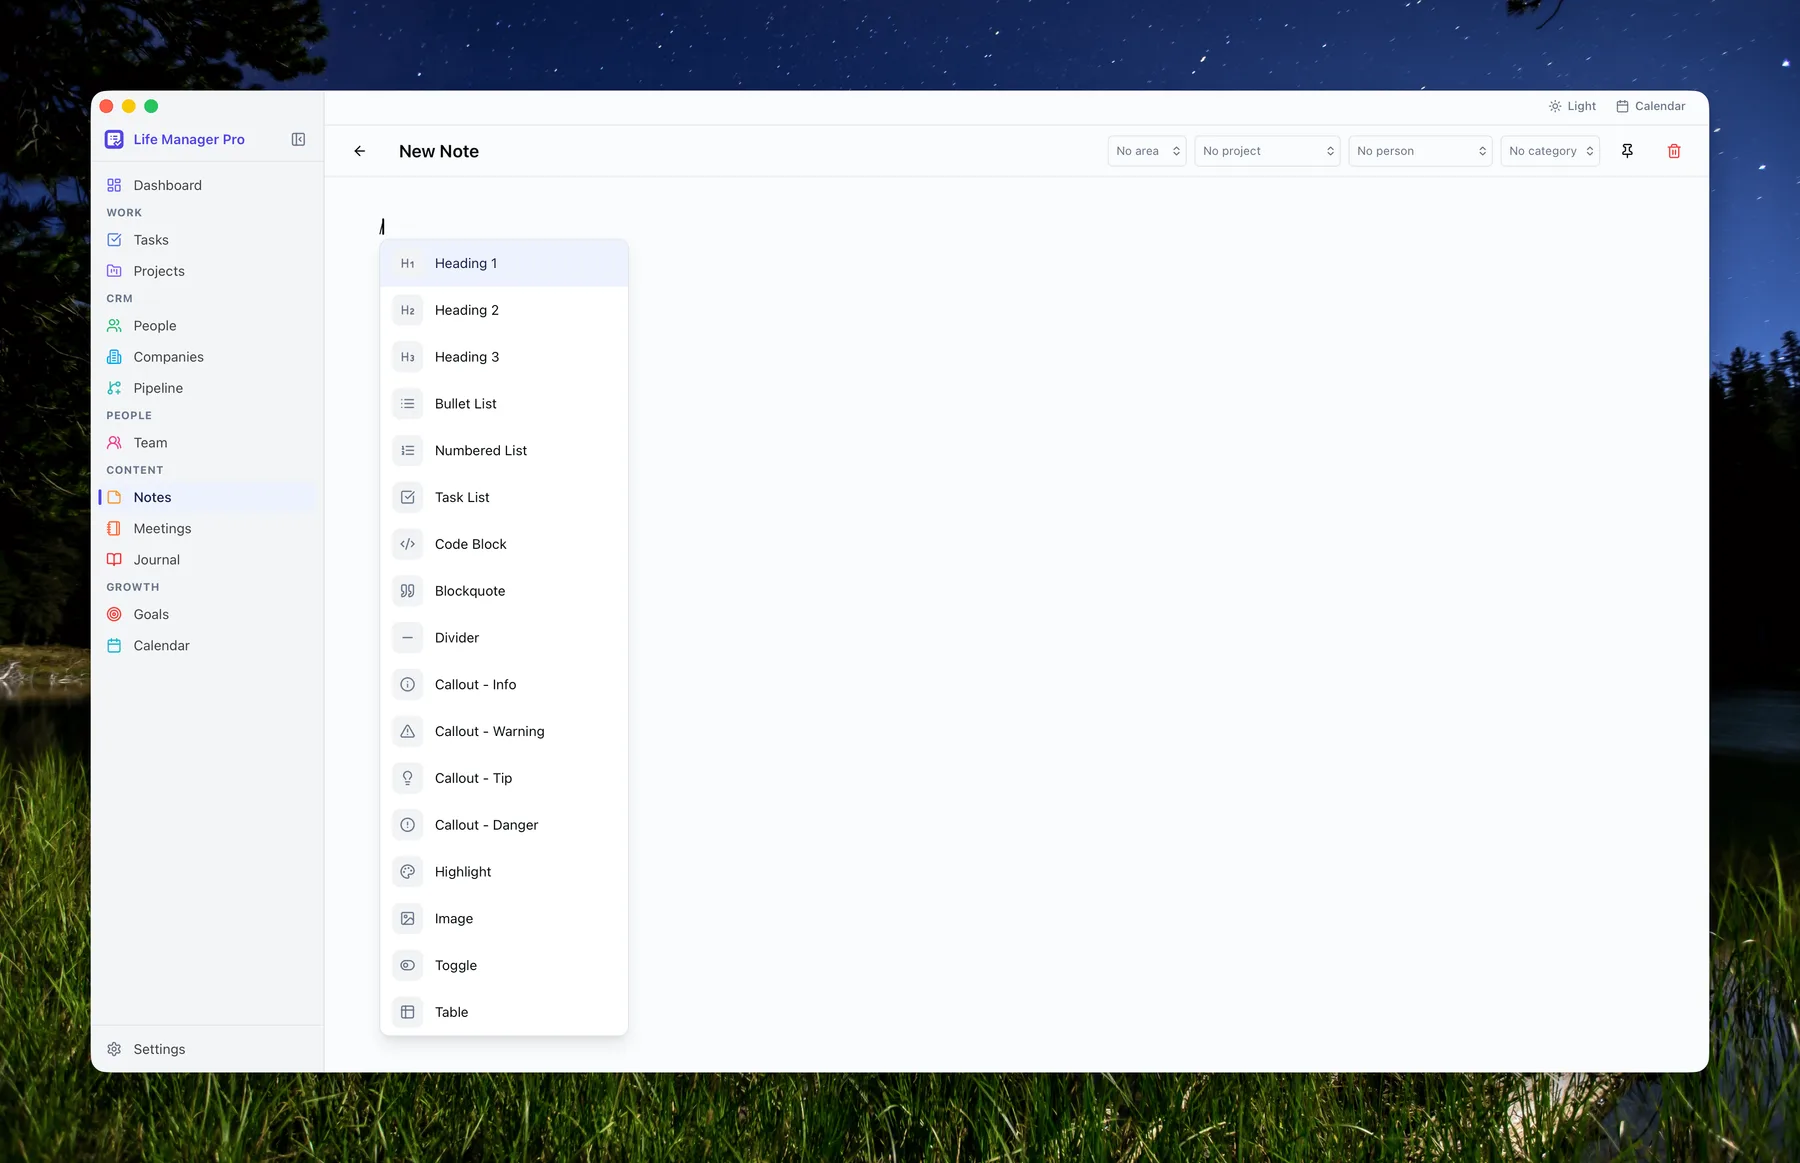Insert an Image block
This screenshot has height=1163, width=1800.
click(x=504, y=919)
